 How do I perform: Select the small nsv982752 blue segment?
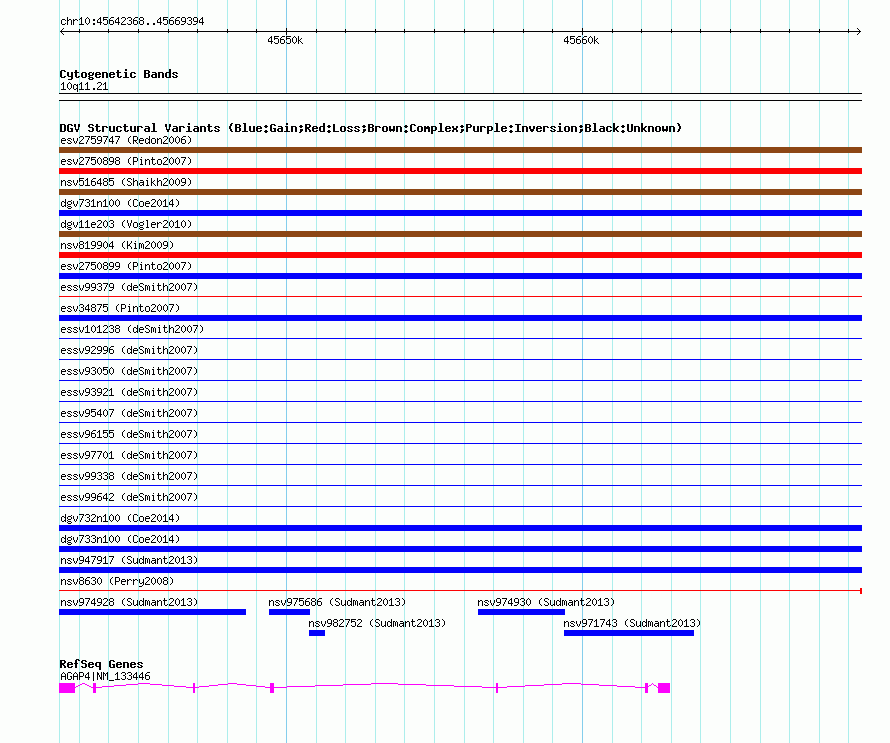coord(317,633)
